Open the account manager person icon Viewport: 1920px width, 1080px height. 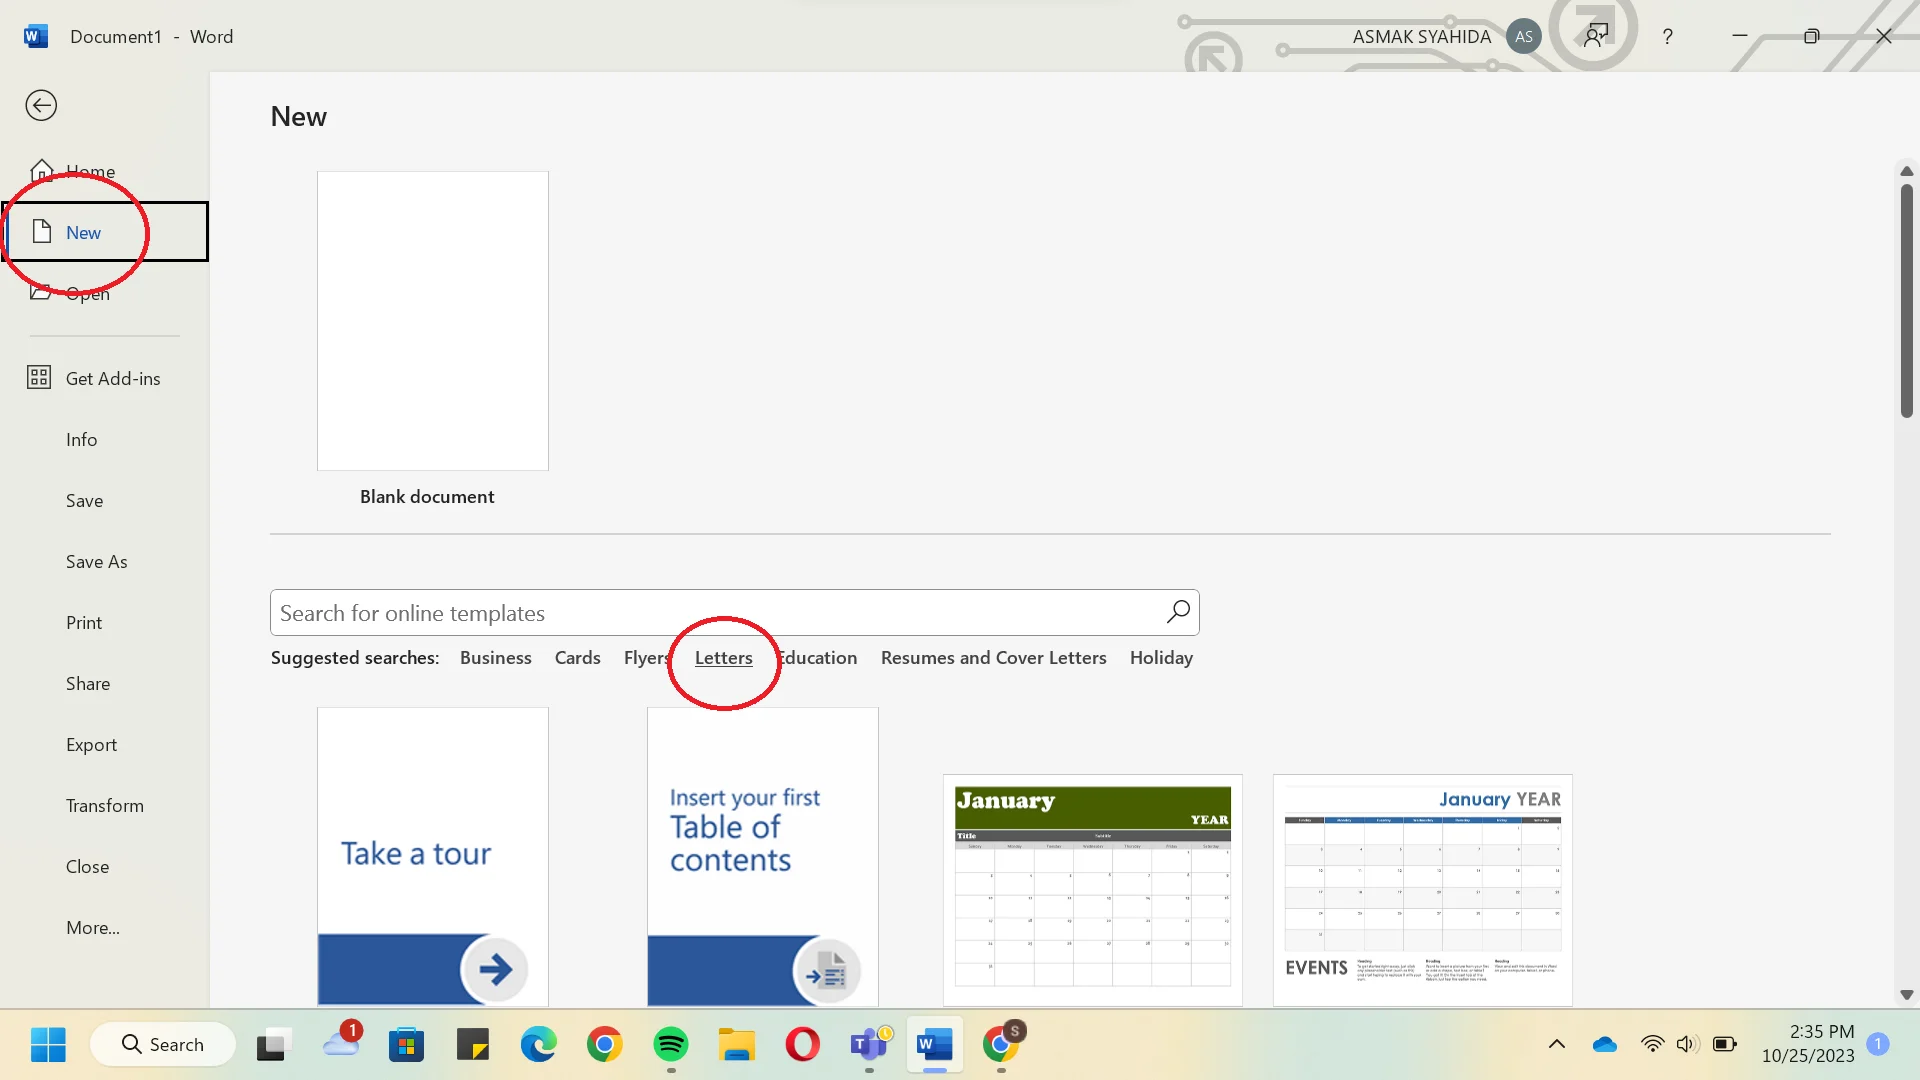pyautogui.click(x=1596, y=37)
